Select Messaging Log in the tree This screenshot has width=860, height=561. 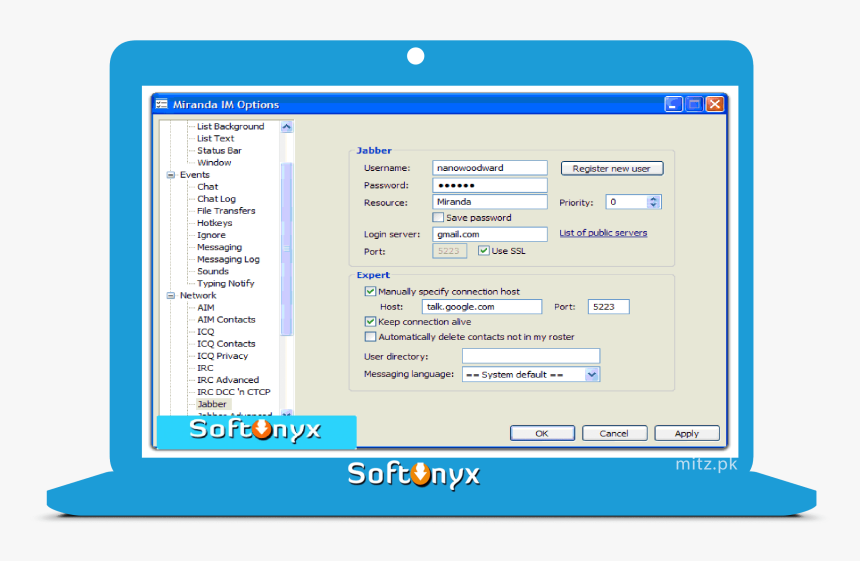click(228, 259)
